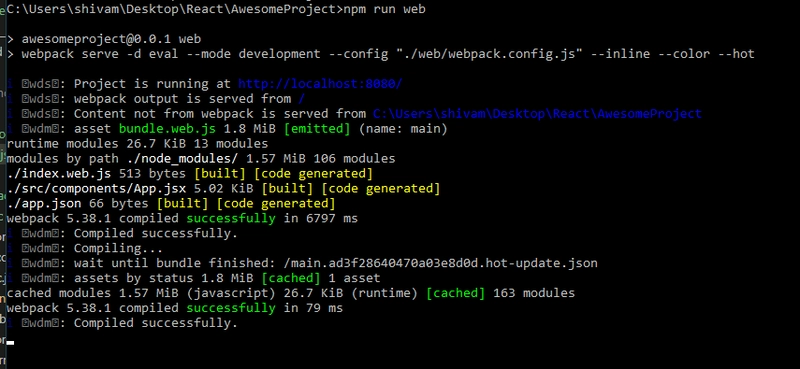Click the blue AwesomeProject content path

tap(537, 114)
